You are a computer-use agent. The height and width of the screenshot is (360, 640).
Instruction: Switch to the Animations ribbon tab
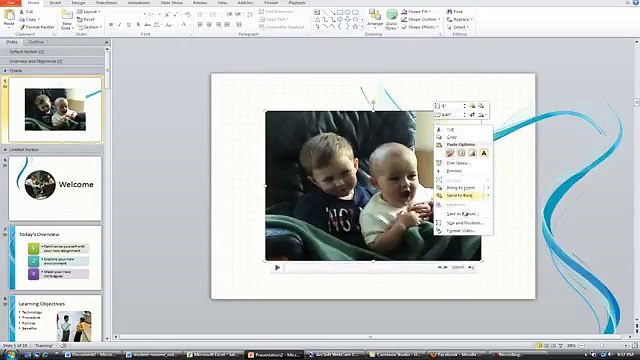(x=139, y=2)
